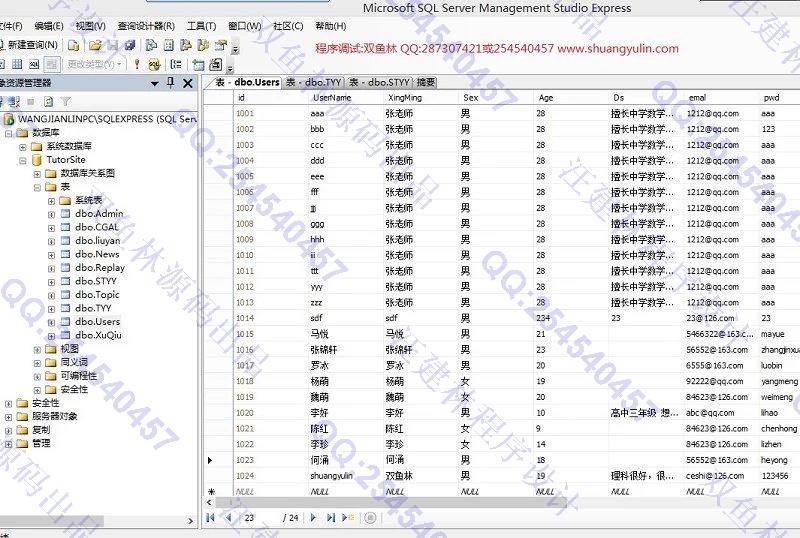
Task: Select dbo.XuQiu table in the tree
Action: point(98,335)
